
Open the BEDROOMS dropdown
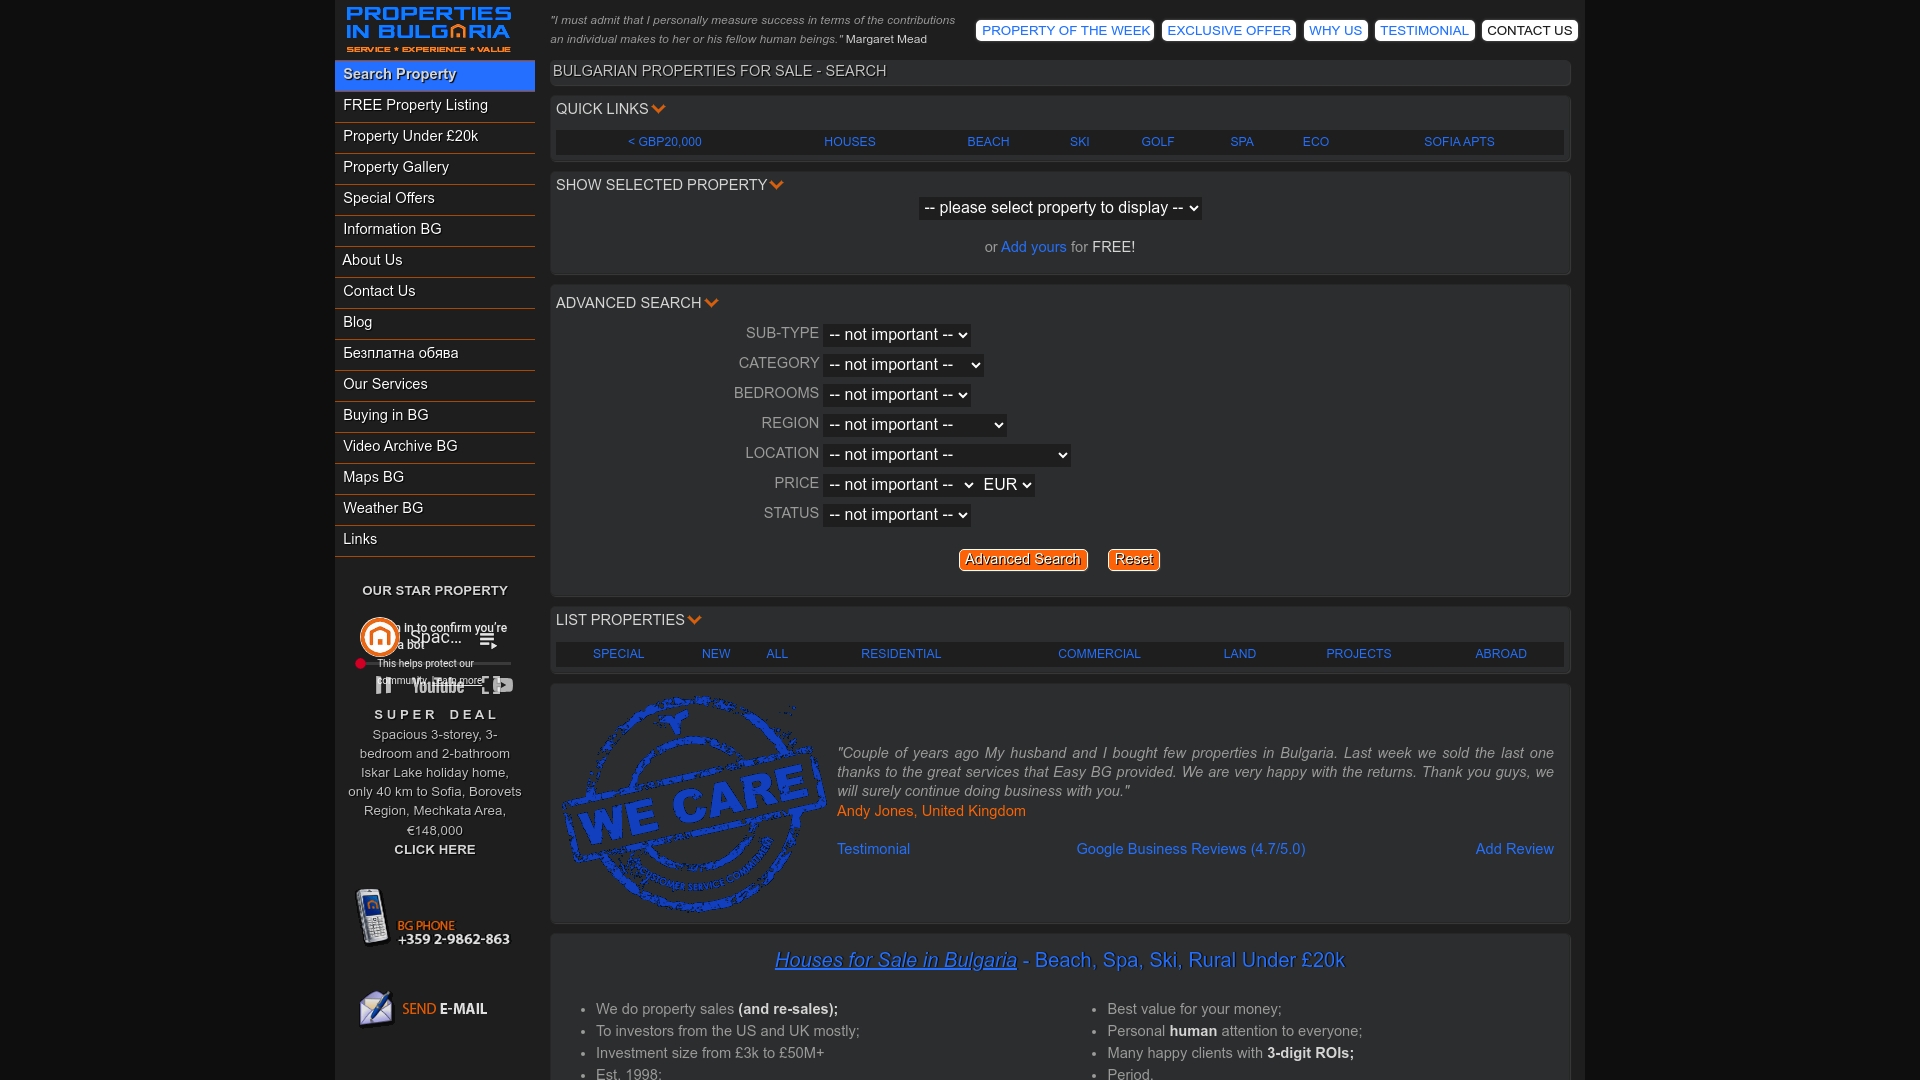896,394
